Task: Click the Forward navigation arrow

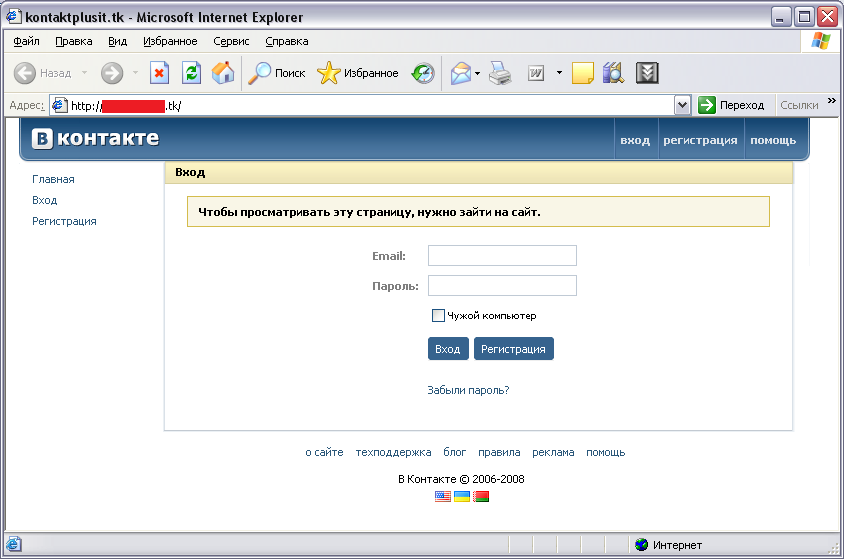Action: [x=112, y=73]
